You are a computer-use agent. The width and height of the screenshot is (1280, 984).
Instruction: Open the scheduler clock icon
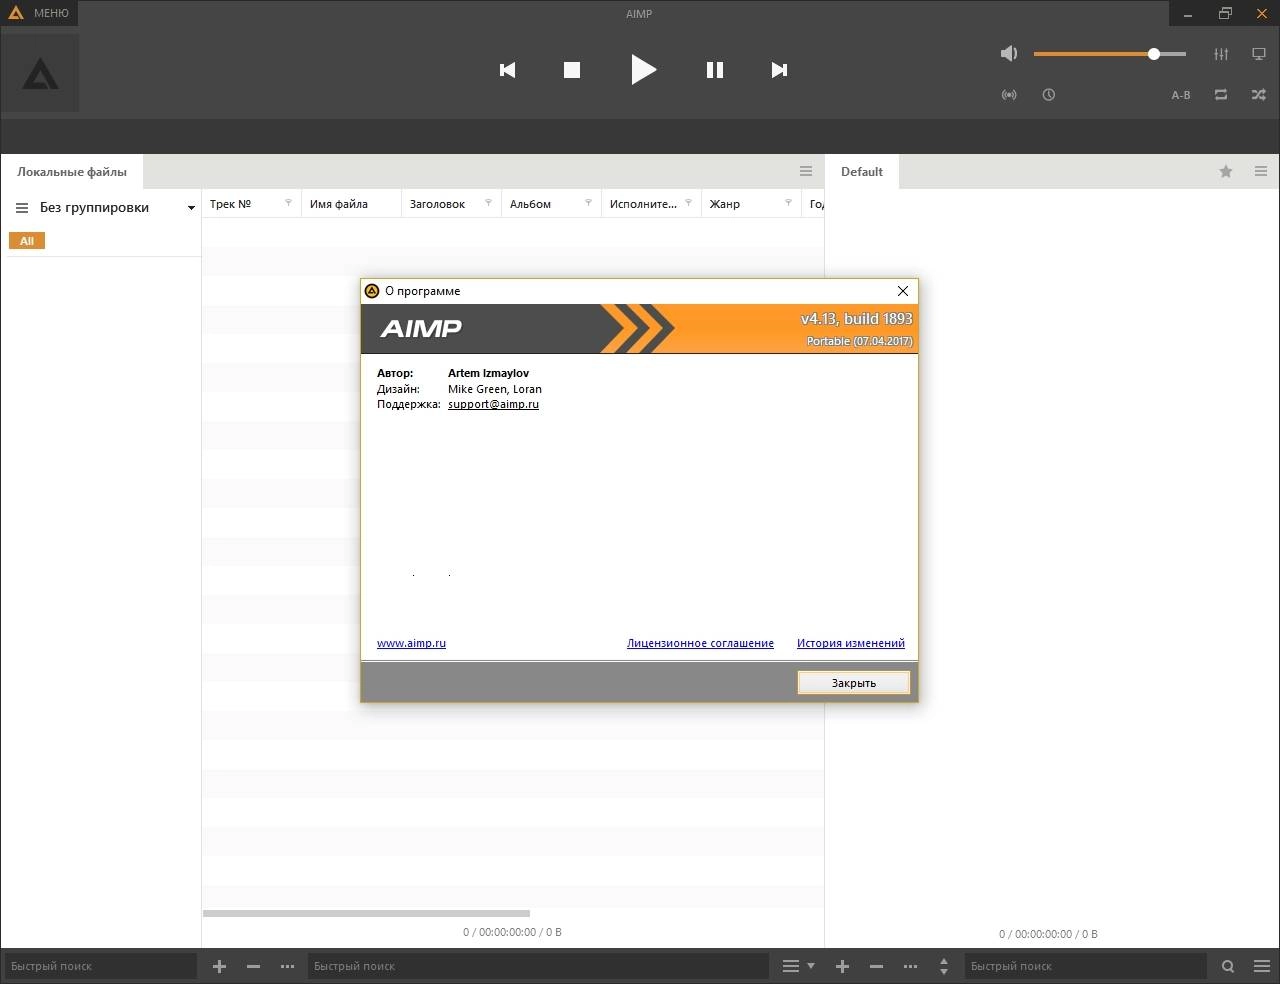click(1048, 95)
